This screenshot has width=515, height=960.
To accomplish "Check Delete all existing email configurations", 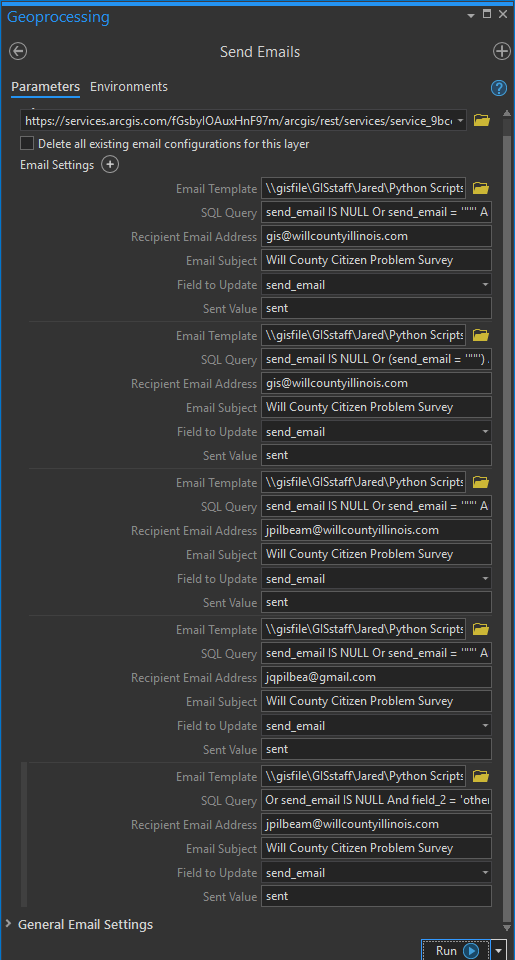I will [x=27, y=143].
